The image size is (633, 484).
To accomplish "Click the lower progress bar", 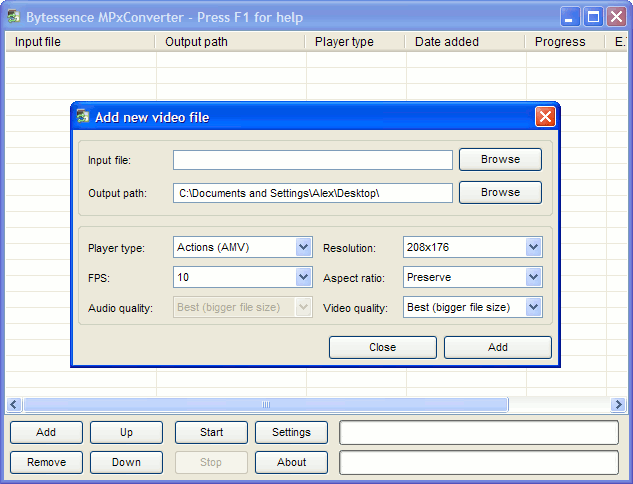I will click(x=479, y=462).
